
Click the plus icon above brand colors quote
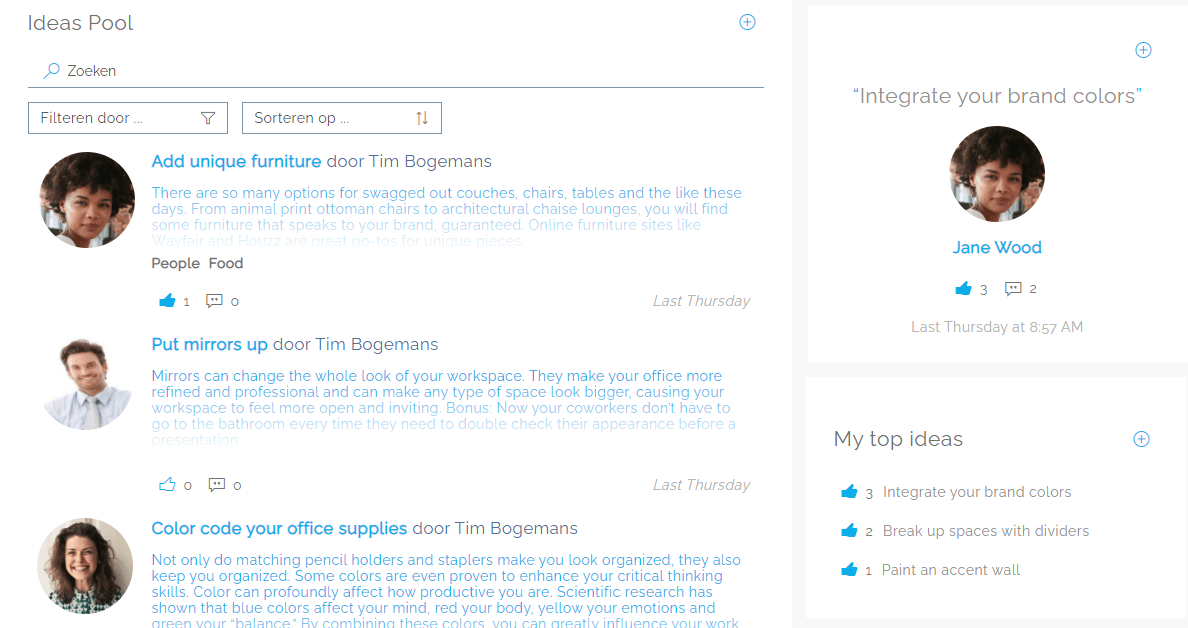(x=1144, y=50)
